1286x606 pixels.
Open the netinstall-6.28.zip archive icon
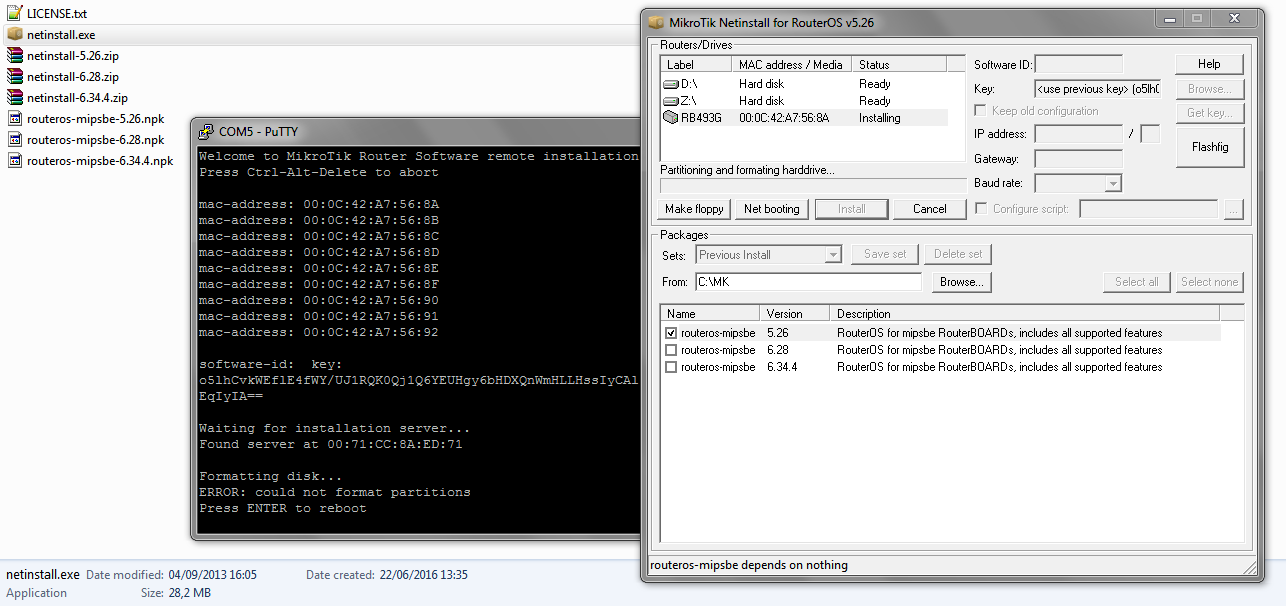(x=16, y=76)
